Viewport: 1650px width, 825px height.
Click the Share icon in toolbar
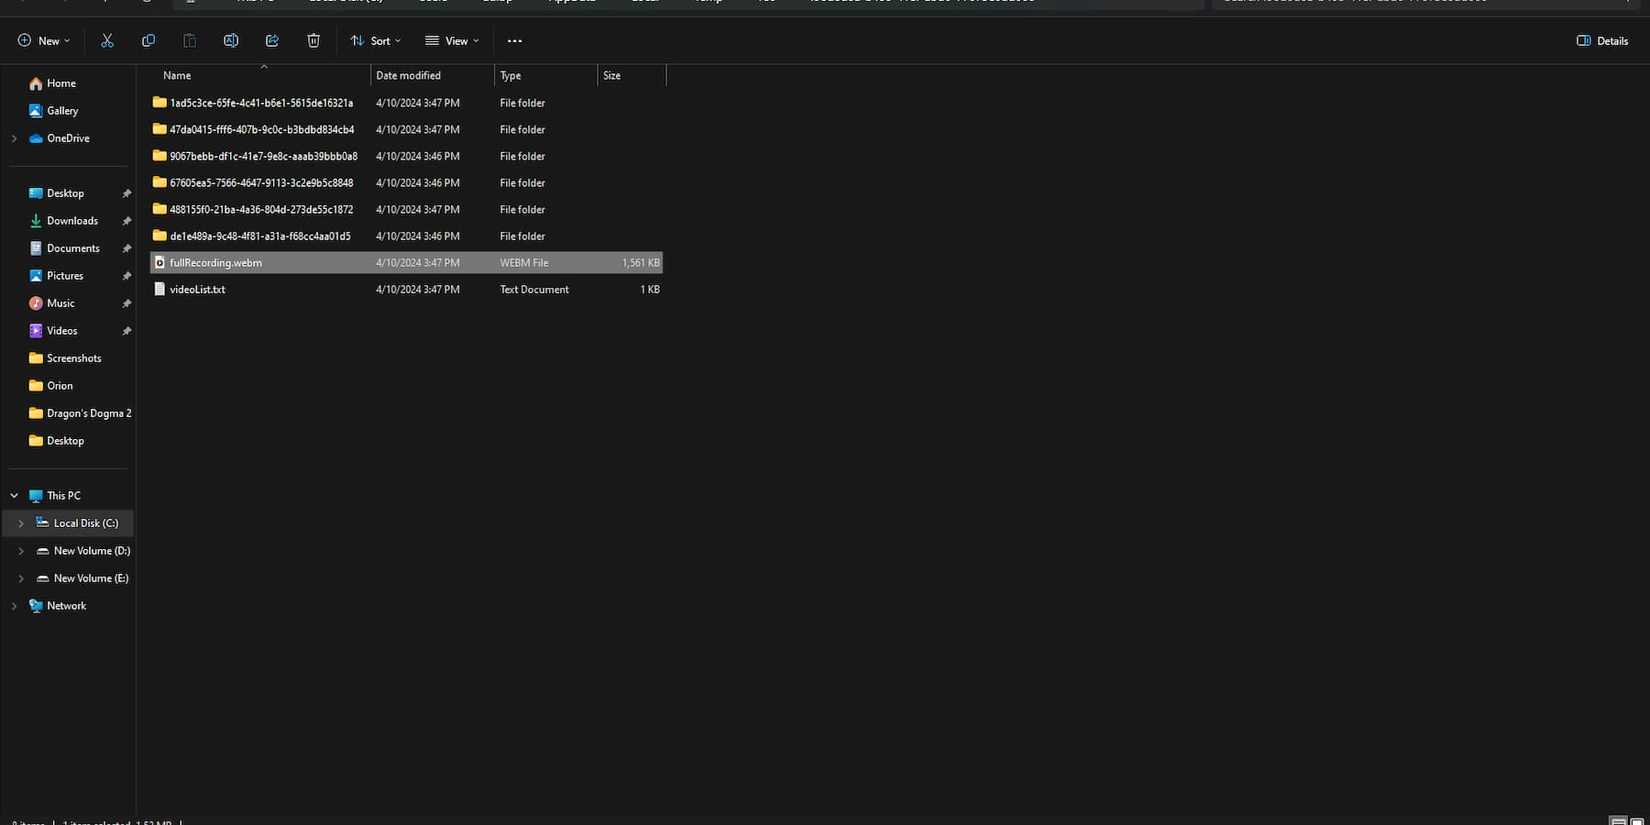pyautogui.click(x=272, y=41)
